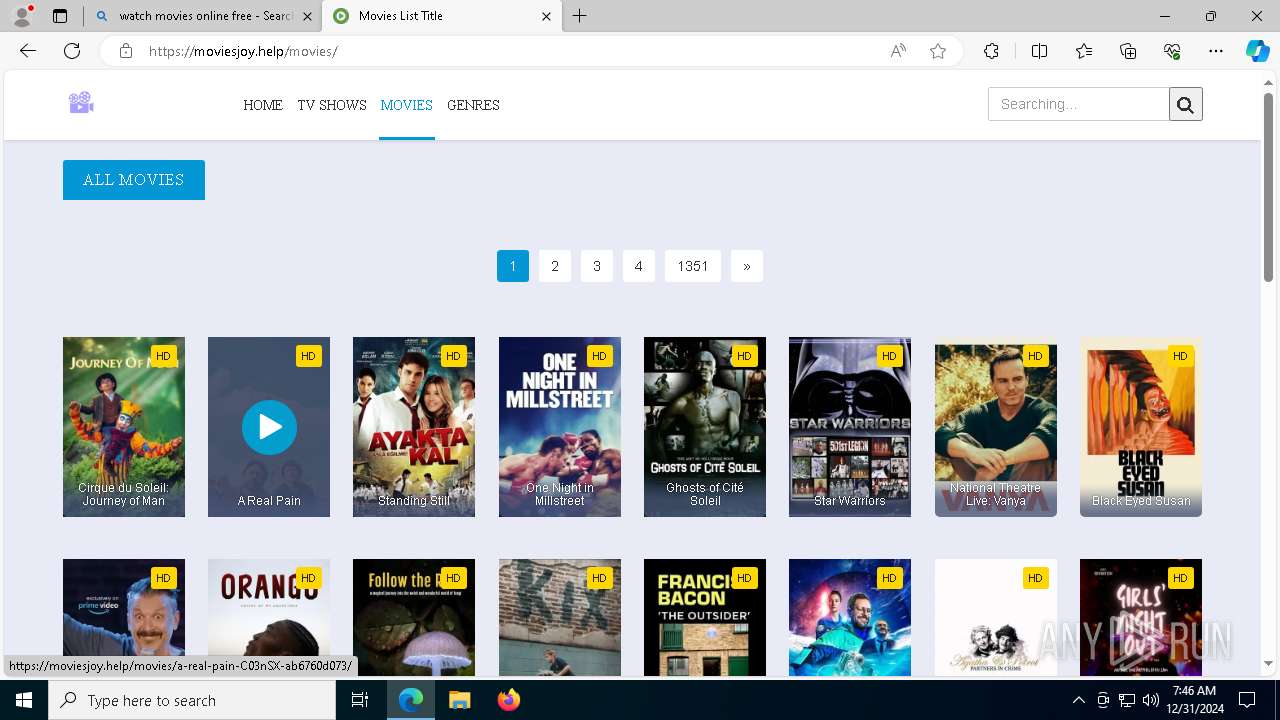1280x720 pixels.
Task: Jump to last page 1351
Action: click(x=693, y=266)
